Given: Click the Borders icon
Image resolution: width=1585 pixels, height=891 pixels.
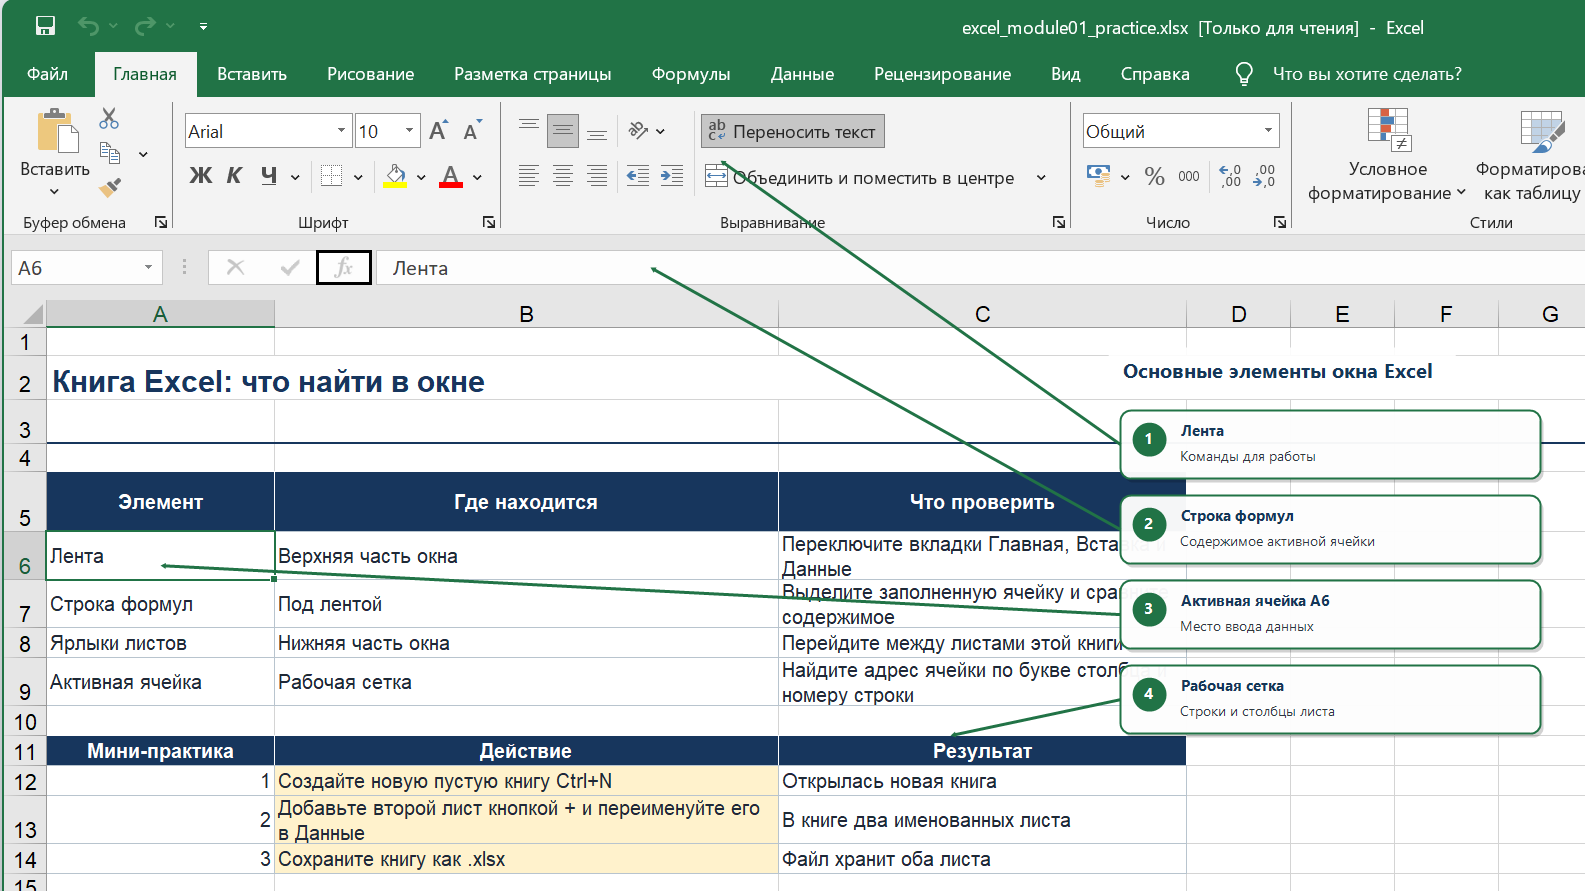Looking at the screenshot, I should (331, 176).
